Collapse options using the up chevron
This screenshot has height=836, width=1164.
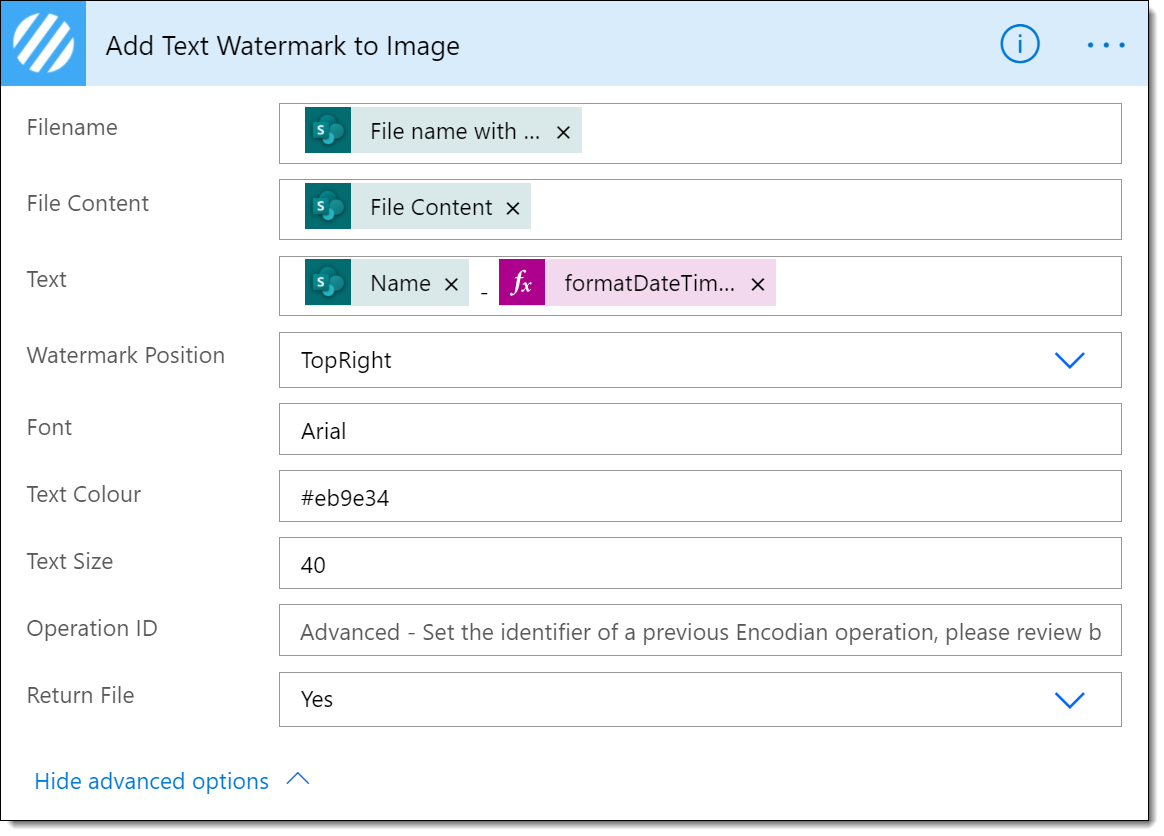[298, 780]
